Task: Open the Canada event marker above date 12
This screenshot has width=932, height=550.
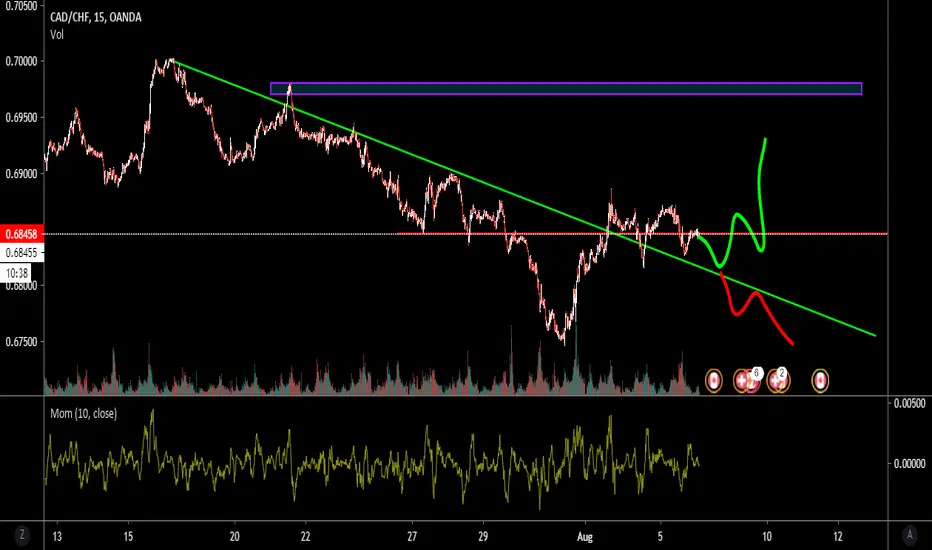Action: [x=820, y=381]
